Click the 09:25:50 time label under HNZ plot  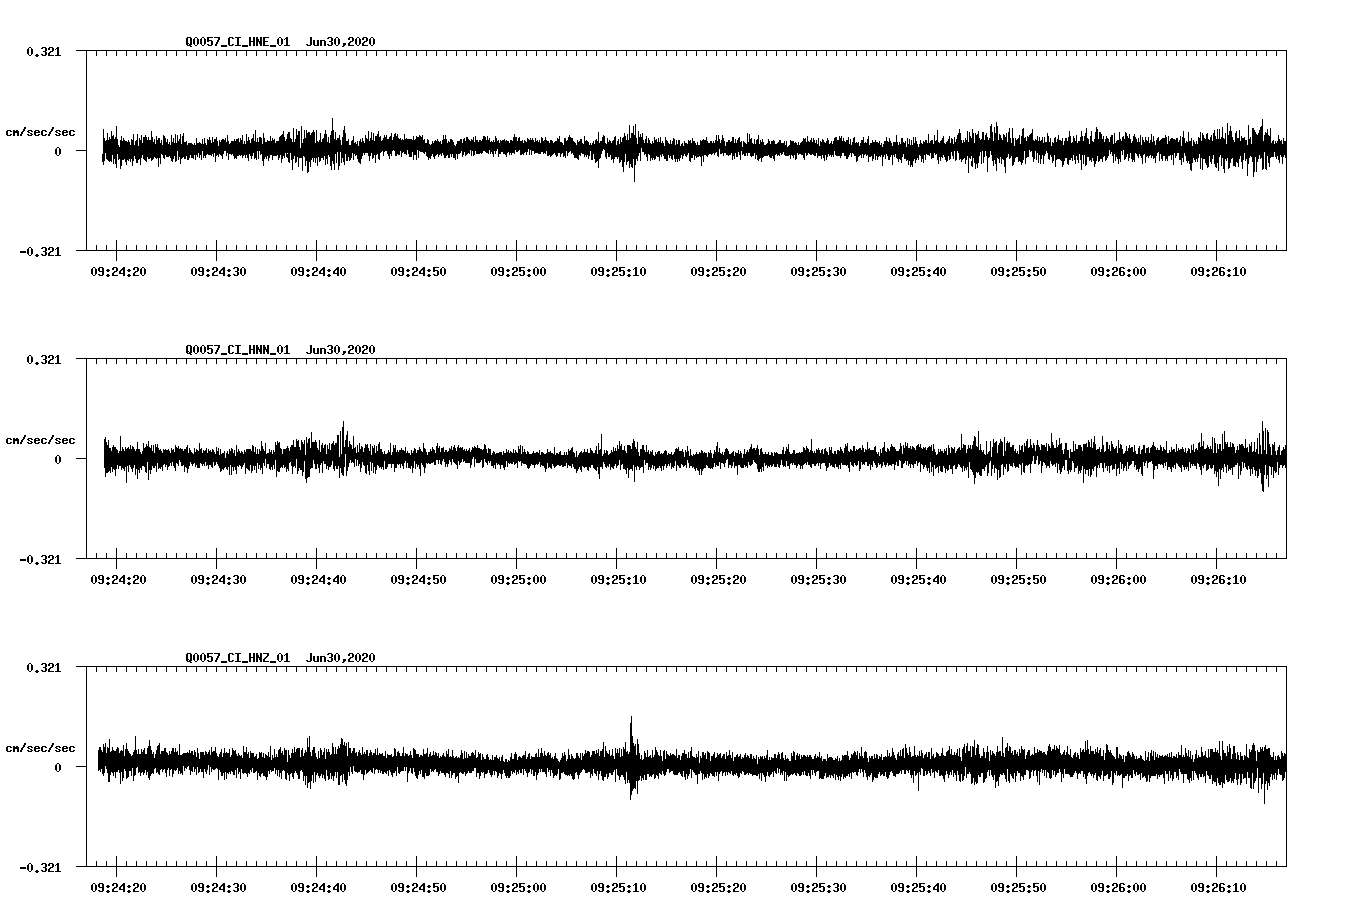(1018, 888)
